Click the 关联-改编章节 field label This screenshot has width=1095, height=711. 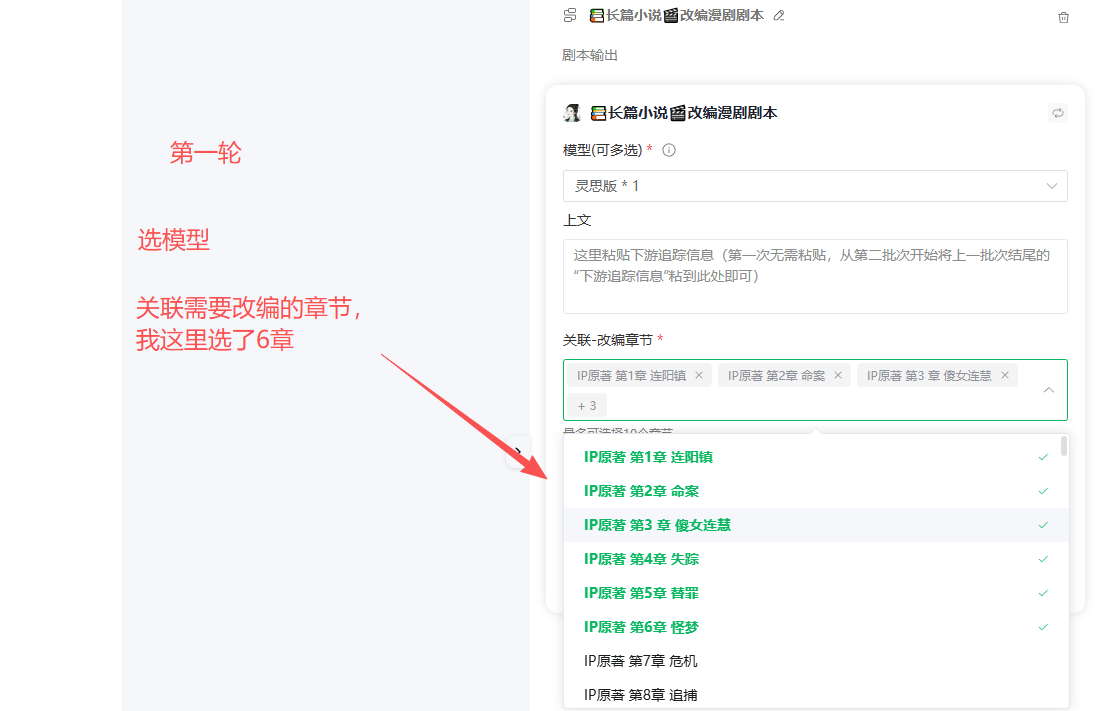[608, 340]
